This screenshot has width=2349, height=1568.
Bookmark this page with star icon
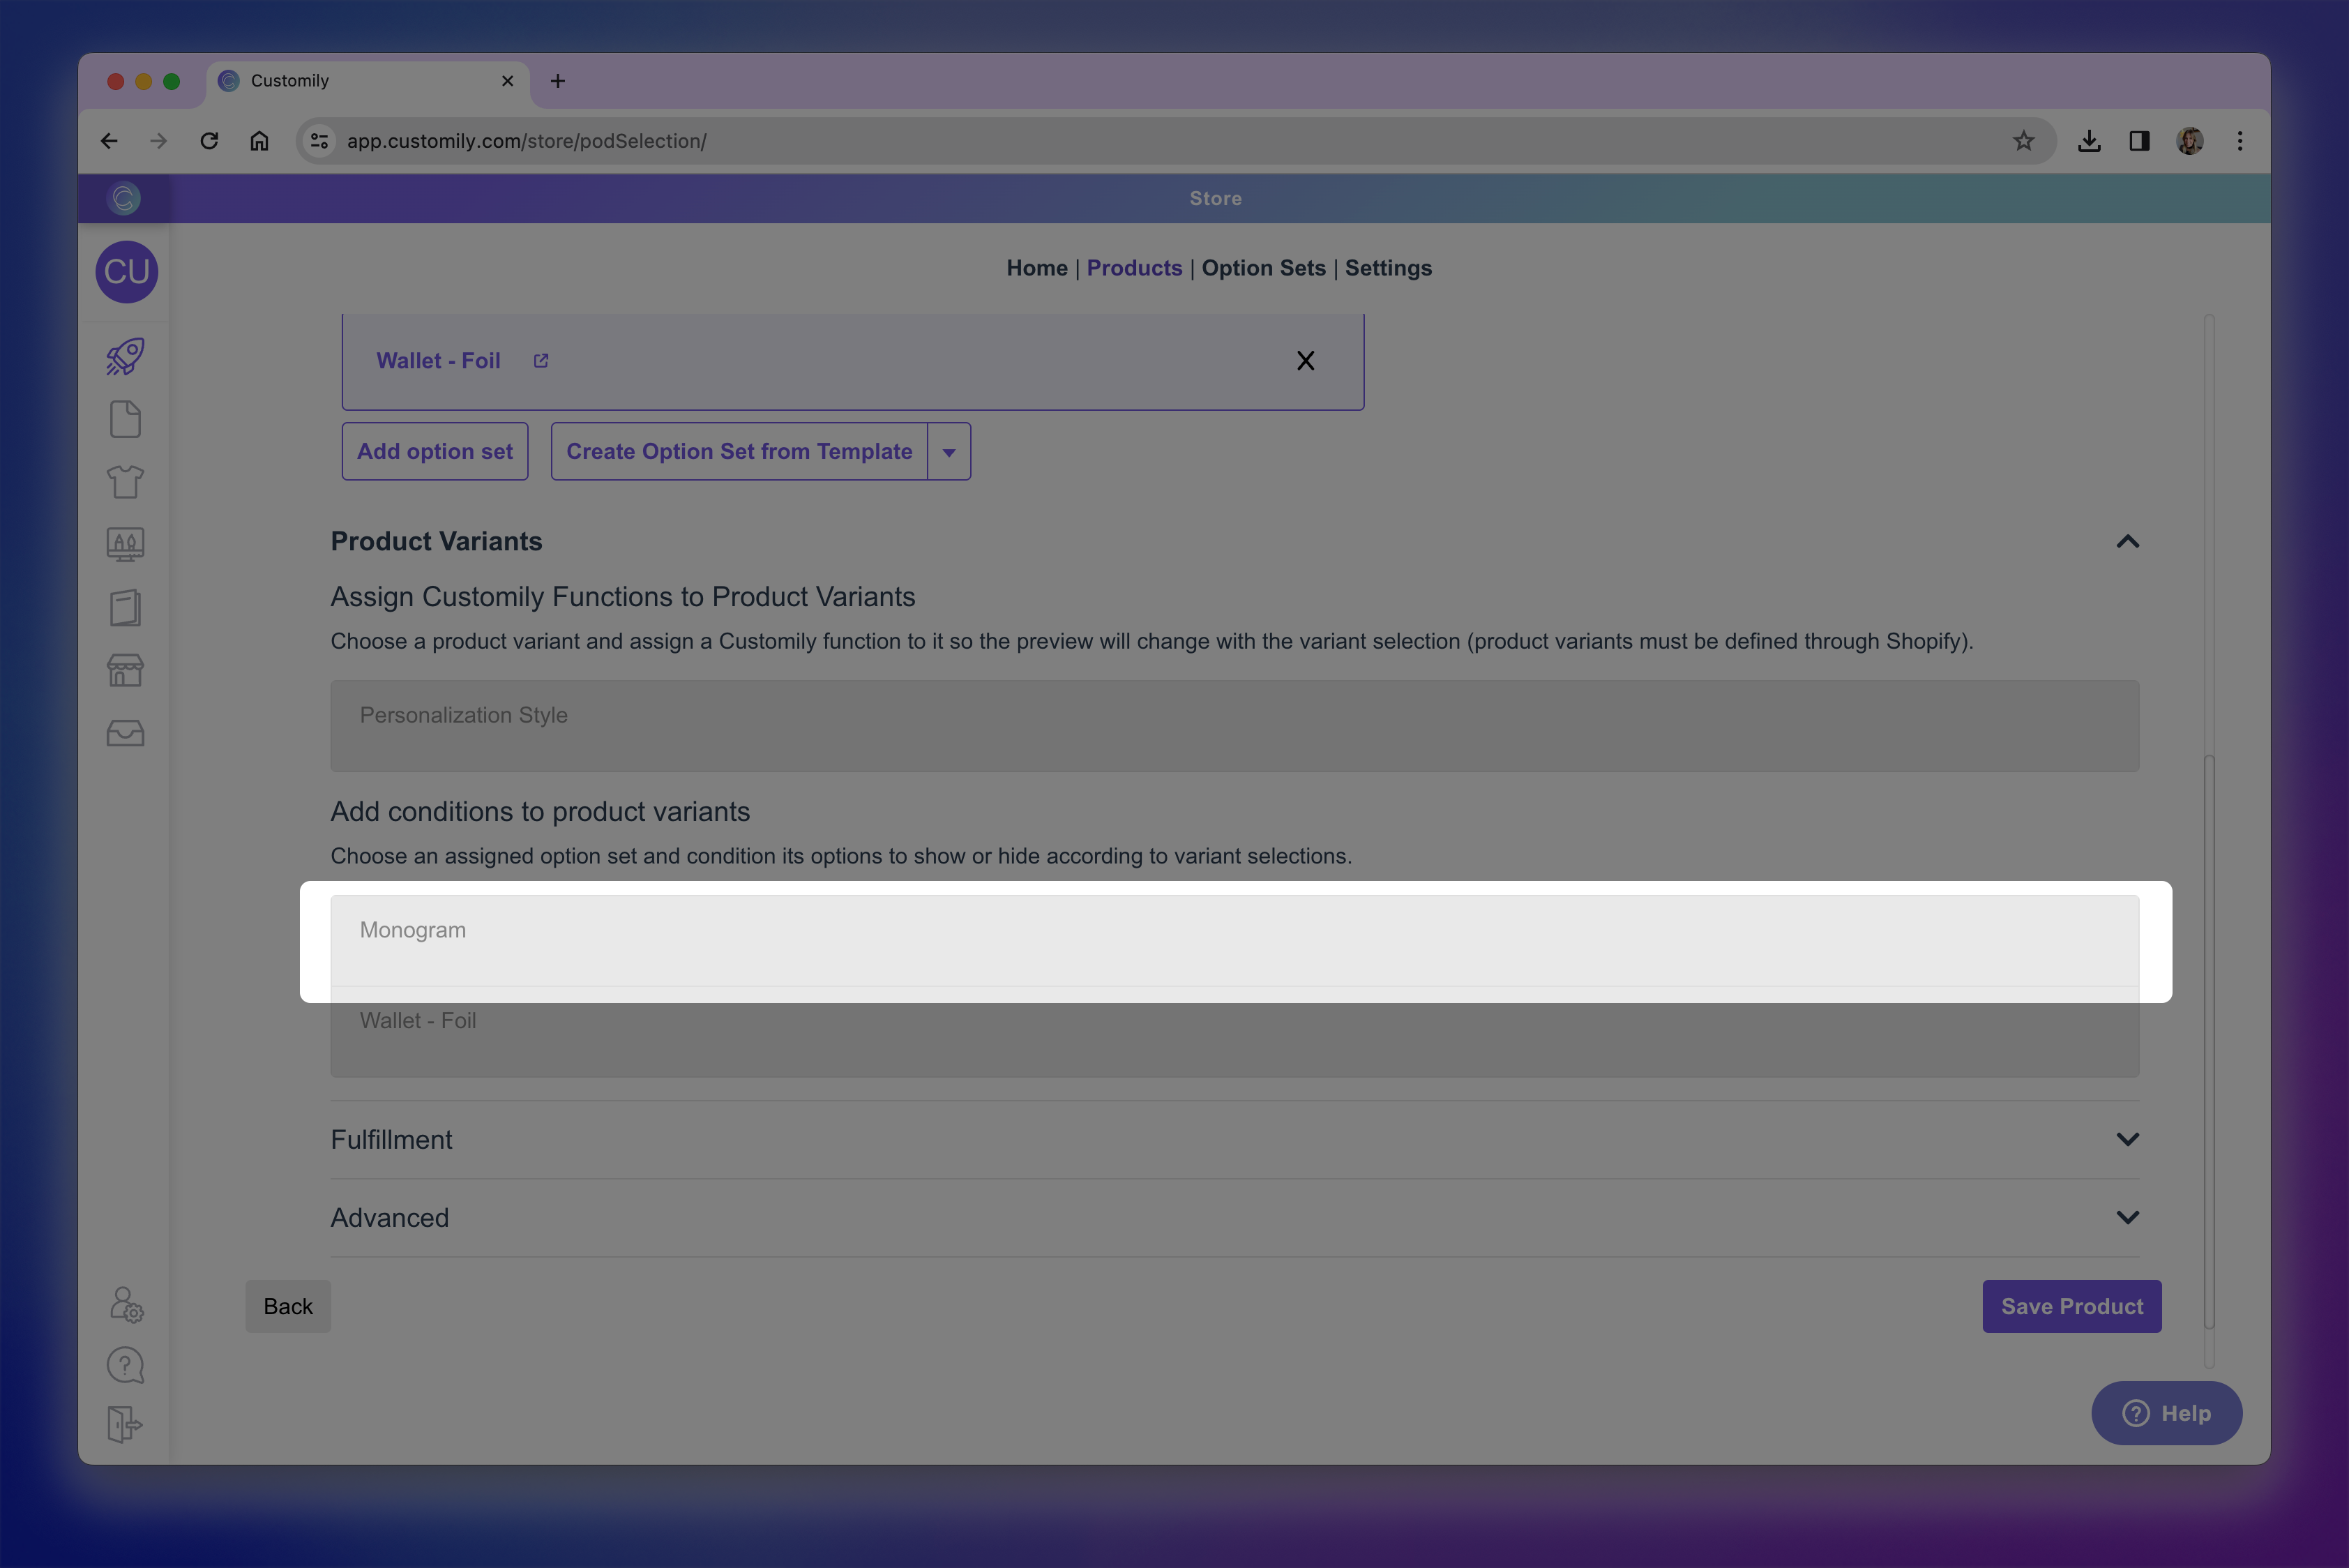click(x=2023, y=141)
